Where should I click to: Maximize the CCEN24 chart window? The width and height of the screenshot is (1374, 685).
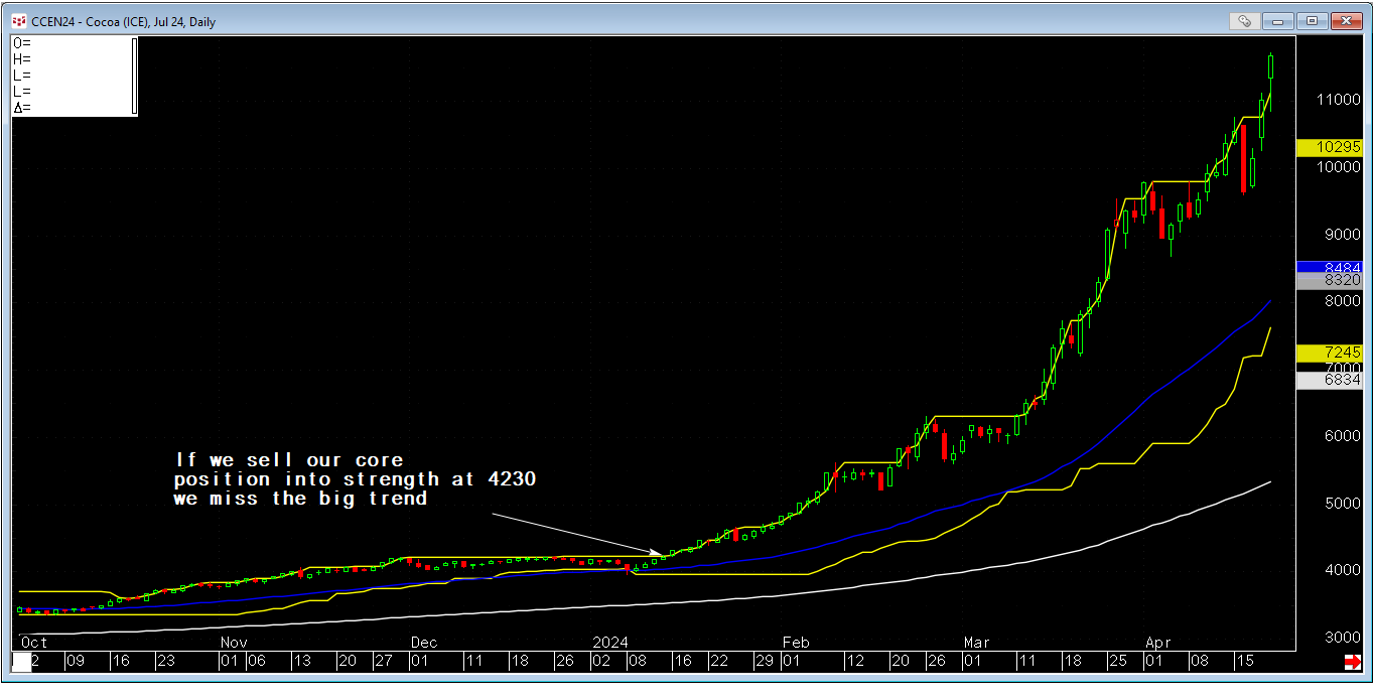[x=1312, y=20]
